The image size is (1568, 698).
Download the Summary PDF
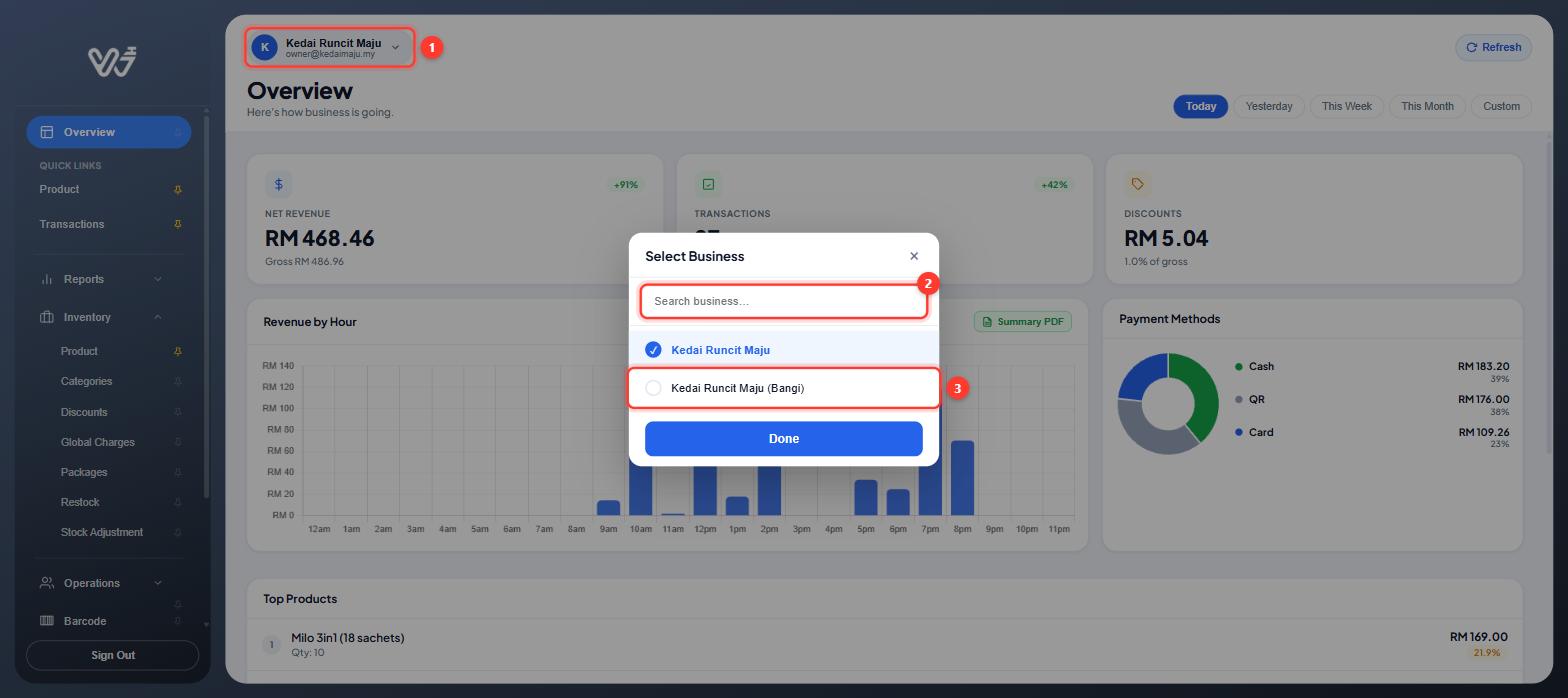pos(1023,322)
